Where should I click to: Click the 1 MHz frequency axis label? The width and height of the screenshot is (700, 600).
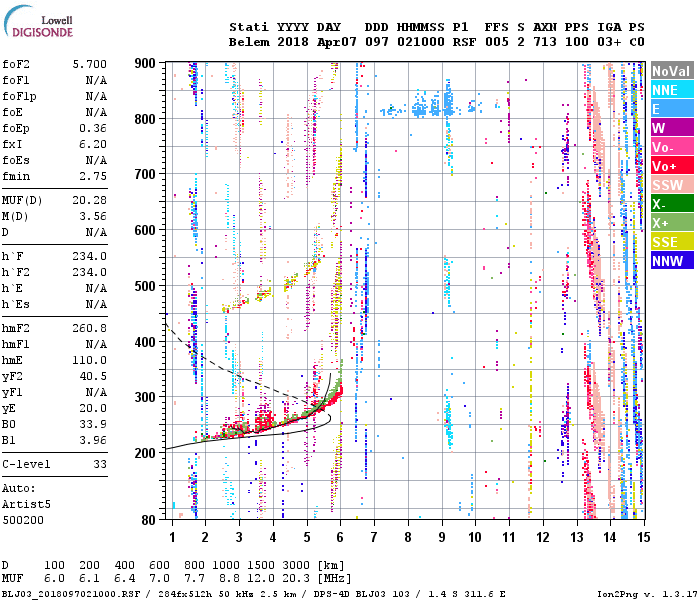pyautogui.click(x=172, y=537)
